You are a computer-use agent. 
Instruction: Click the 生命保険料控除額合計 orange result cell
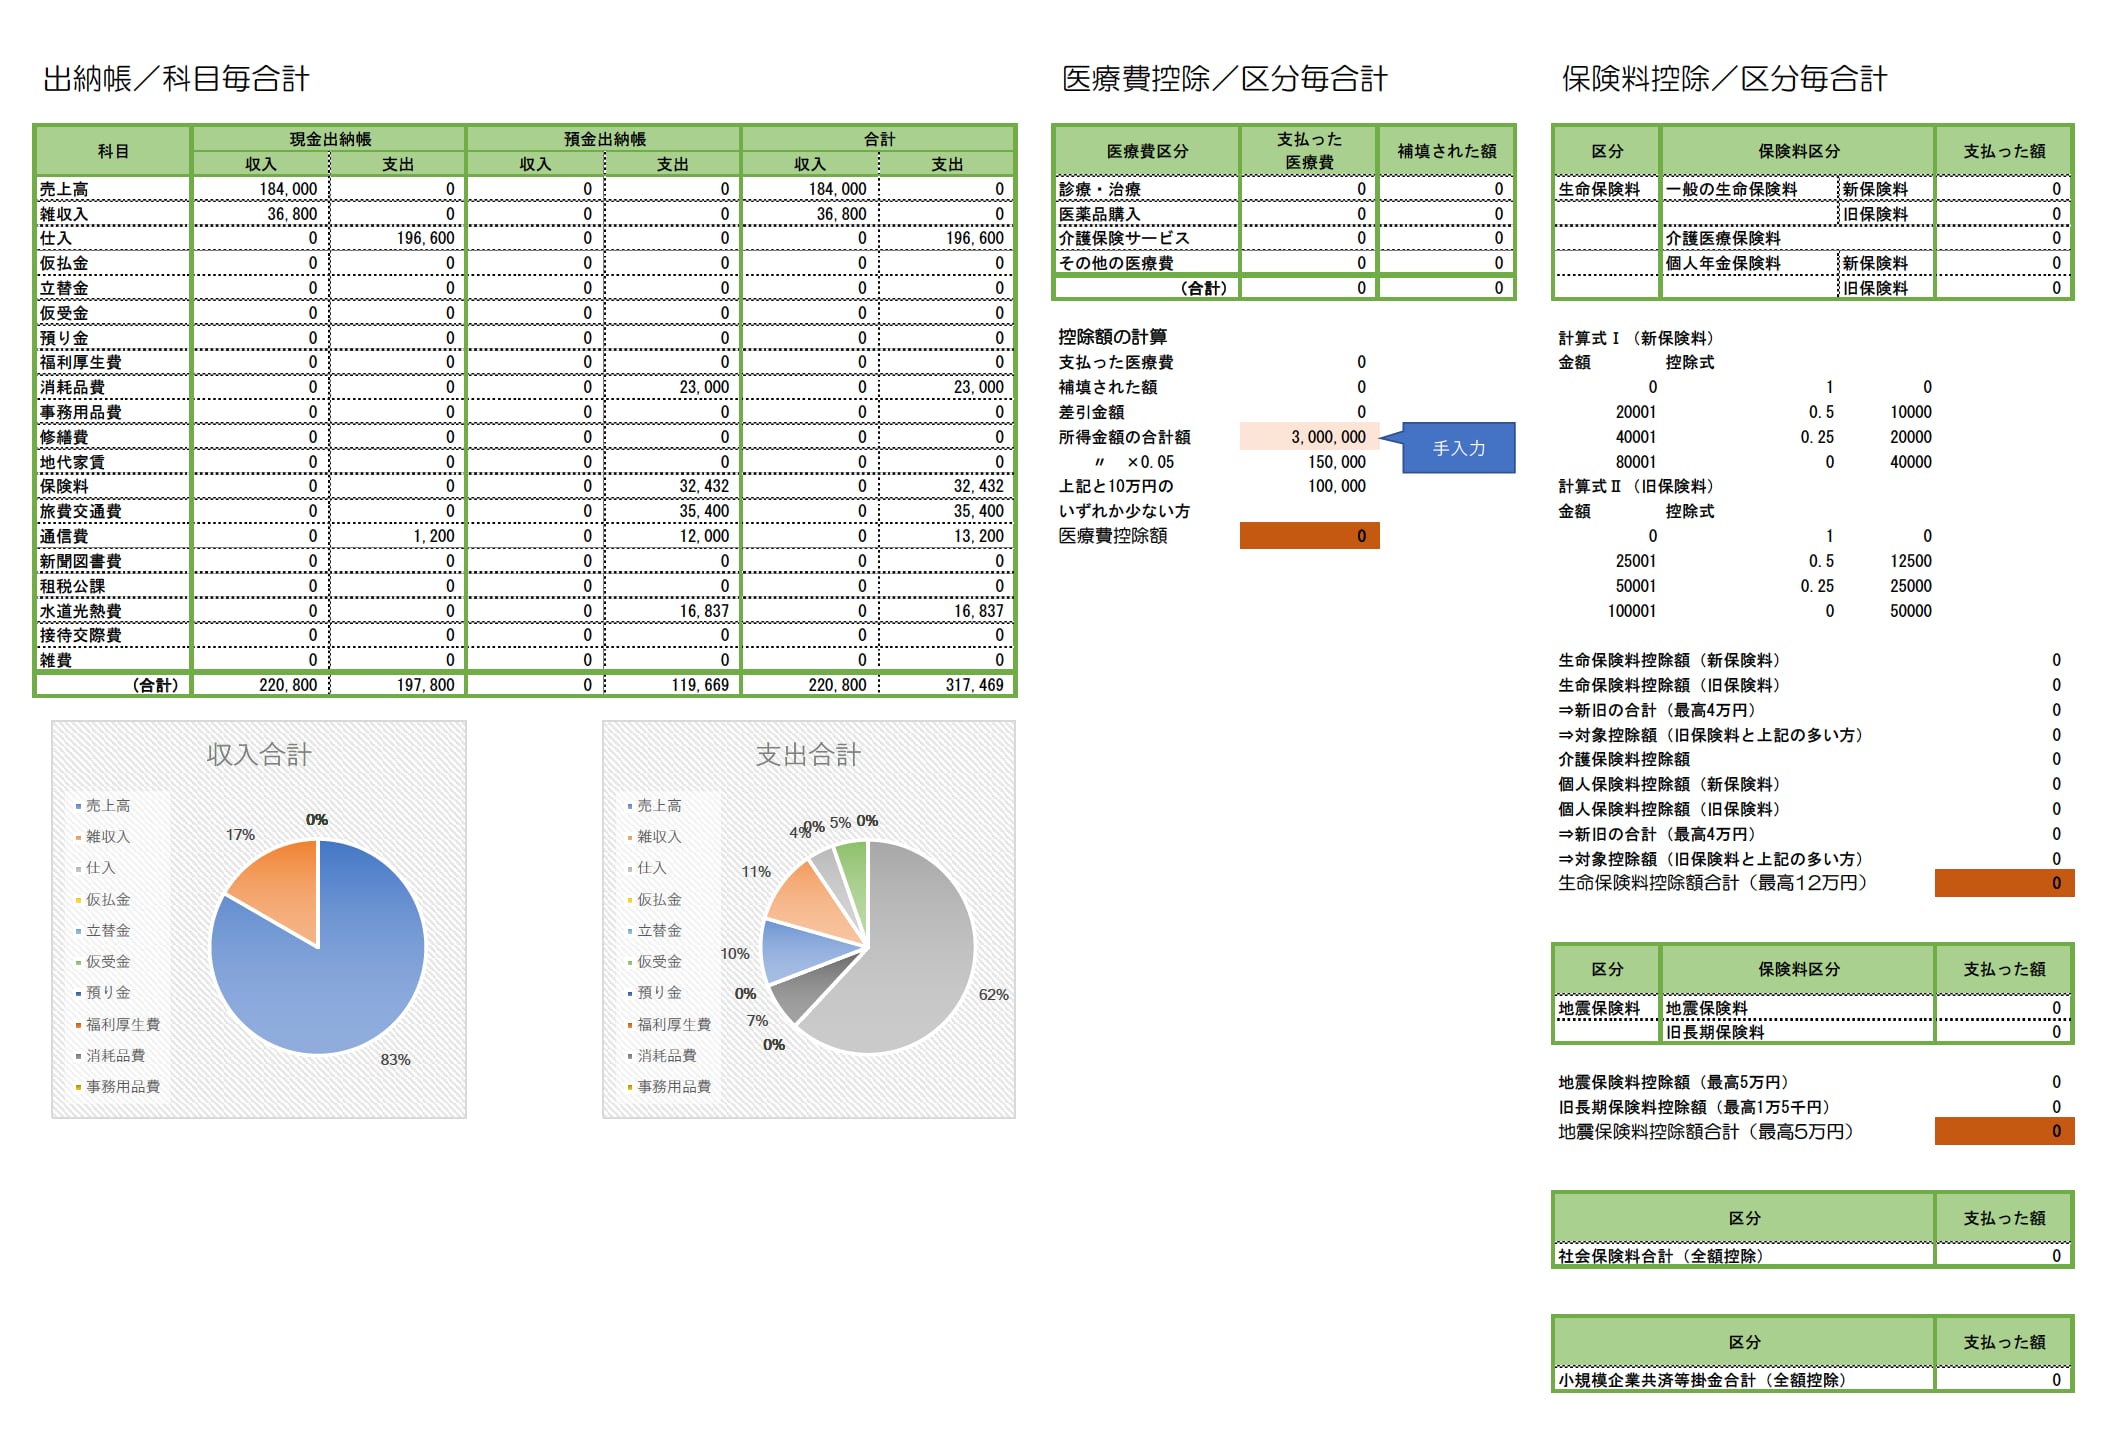tap(2003, 883)
